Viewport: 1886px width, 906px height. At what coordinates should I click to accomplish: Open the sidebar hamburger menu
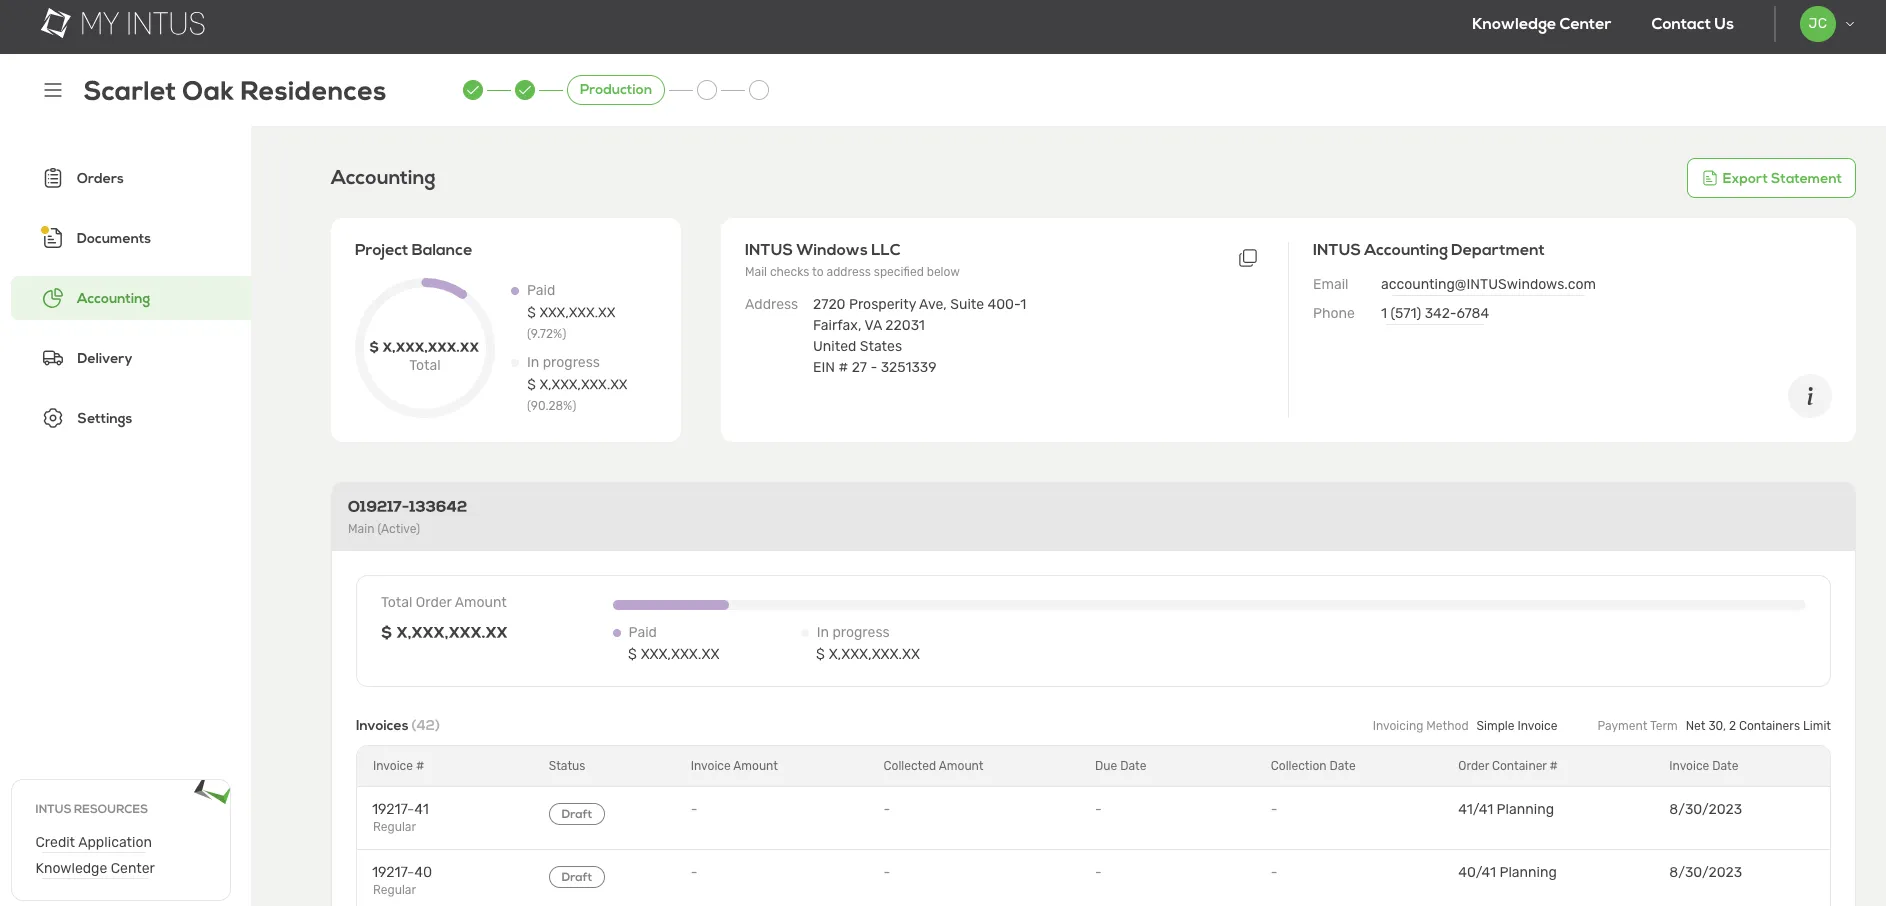[x=53, y=90]
